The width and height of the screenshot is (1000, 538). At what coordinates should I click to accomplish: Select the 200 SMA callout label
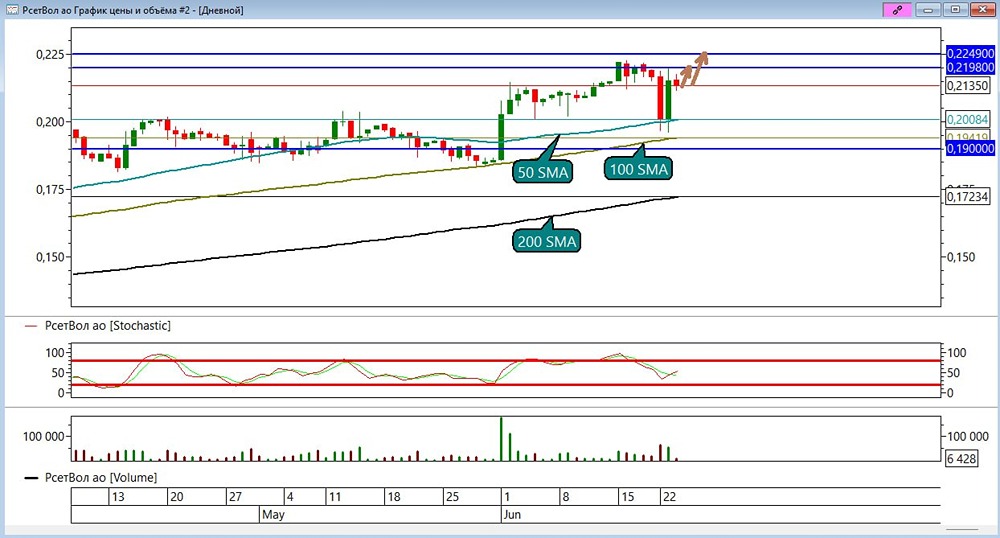pyautogui.click(x=547, y=241)
